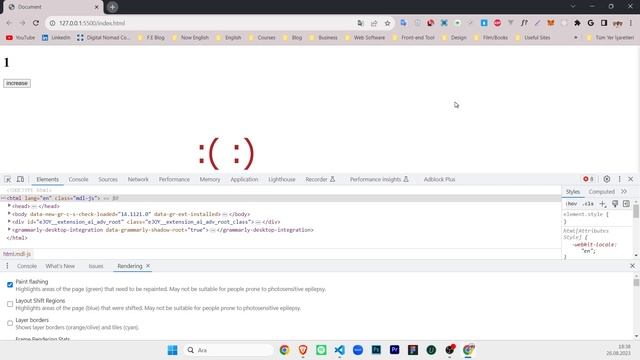640x360 pixels.
Task: Click the red Adblock extension icon
Action: [497, 23]
